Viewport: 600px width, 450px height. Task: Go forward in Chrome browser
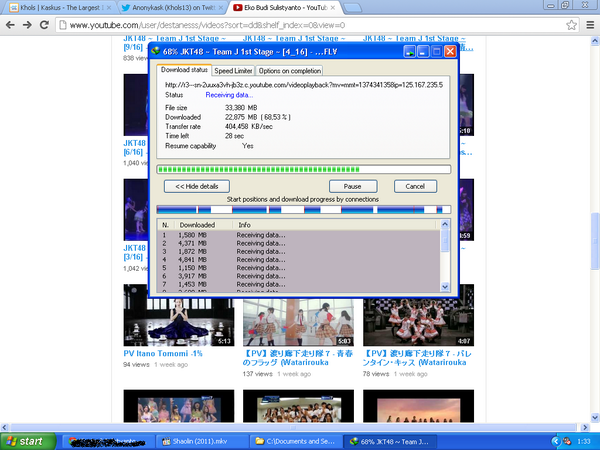[x=27, y=25]
